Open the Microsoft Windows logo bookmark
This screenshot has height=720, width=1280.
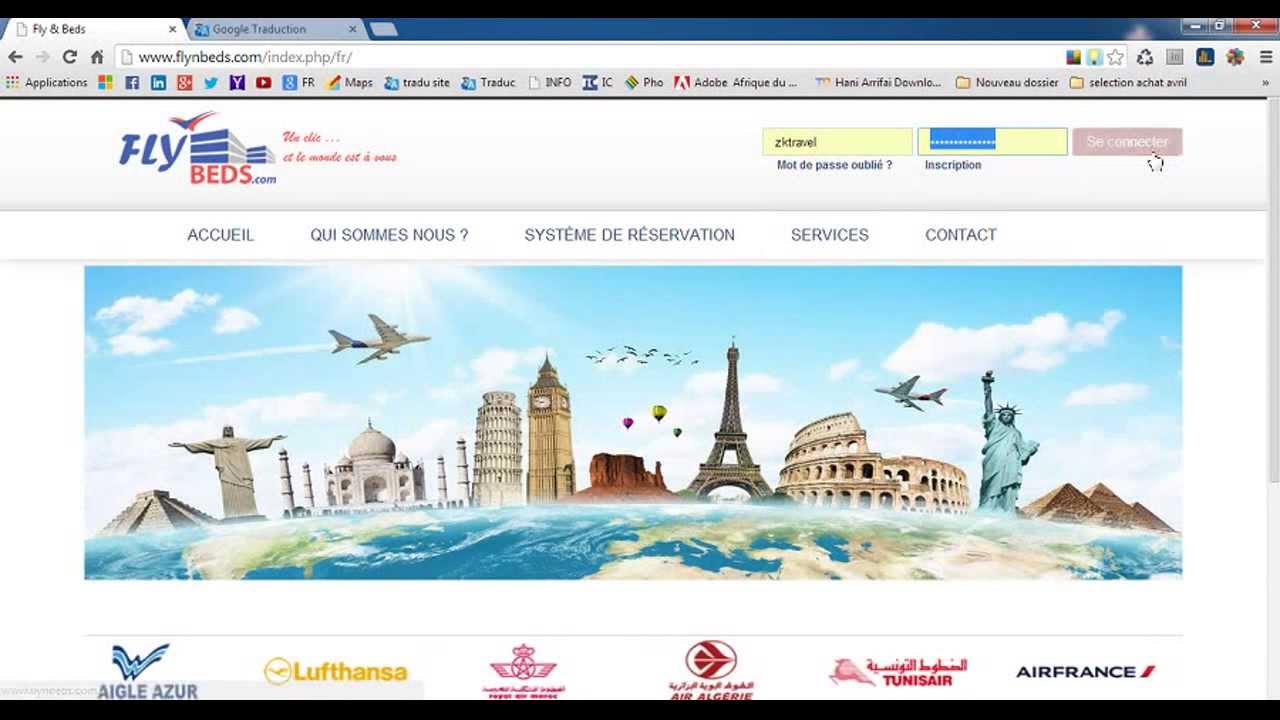105,83
